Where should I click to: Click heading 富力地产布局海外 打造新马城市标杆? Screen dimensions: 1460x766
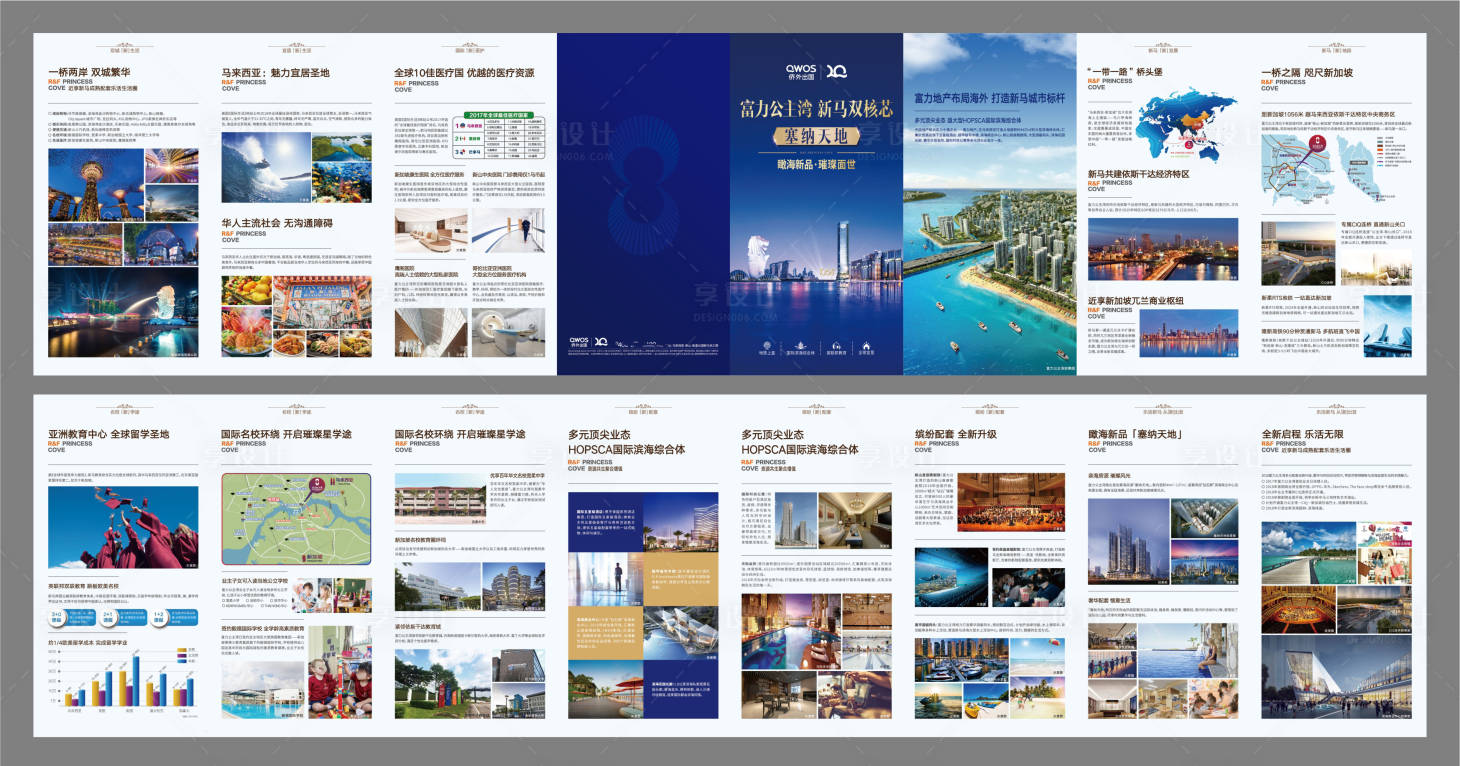[990, 98]
